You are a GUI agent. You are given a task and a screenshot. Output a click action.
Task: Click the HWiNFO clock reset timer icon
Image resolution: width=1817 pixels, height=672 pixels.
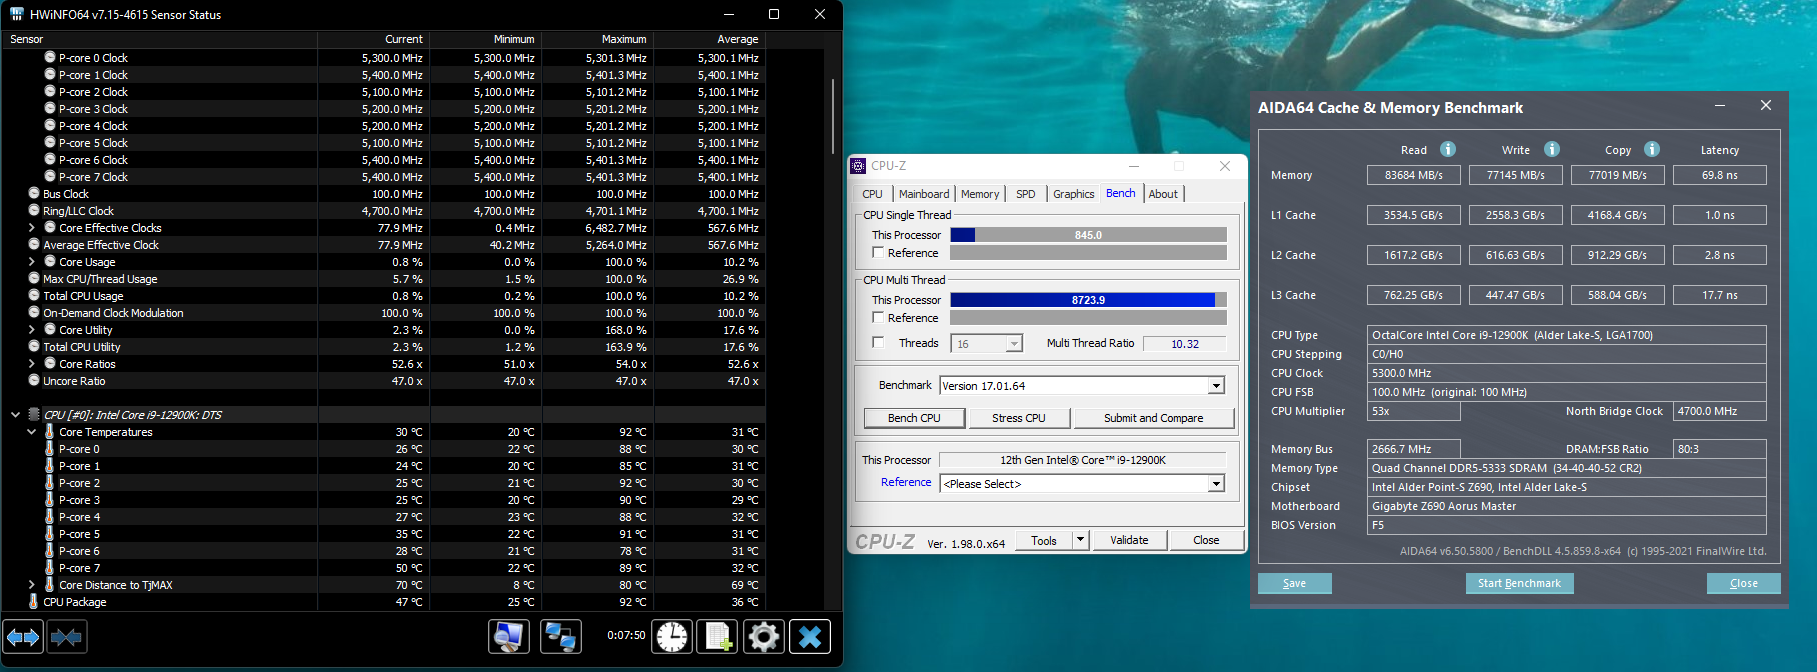(672, 636)
